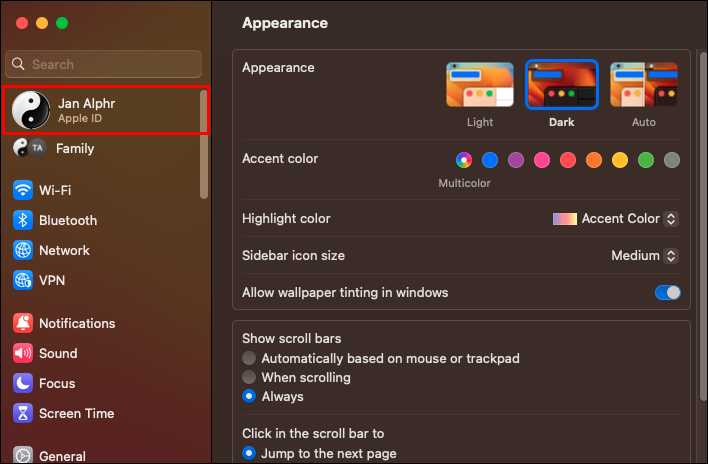The height and width of the screenshot is (464, 708).
Task: Open the Focus moon icon
Action: [x=23, y=383]
